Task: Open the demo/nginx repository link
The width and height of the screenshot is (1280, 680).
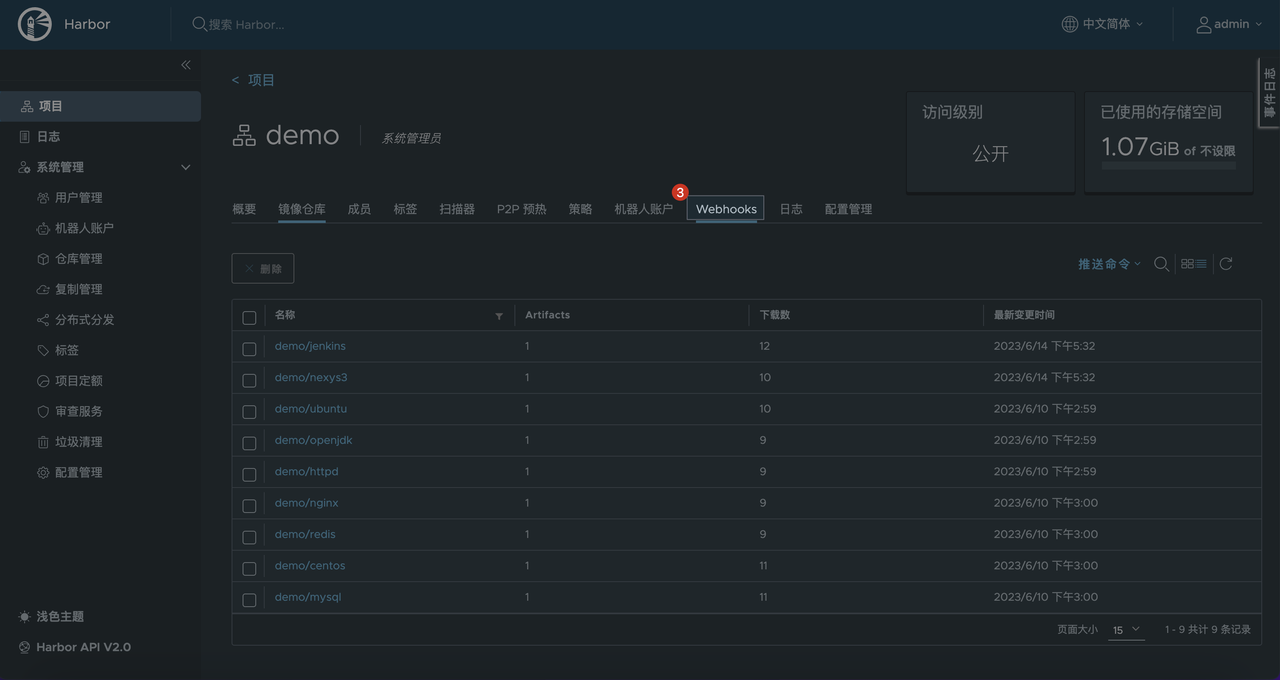Action: coord(306,503)
